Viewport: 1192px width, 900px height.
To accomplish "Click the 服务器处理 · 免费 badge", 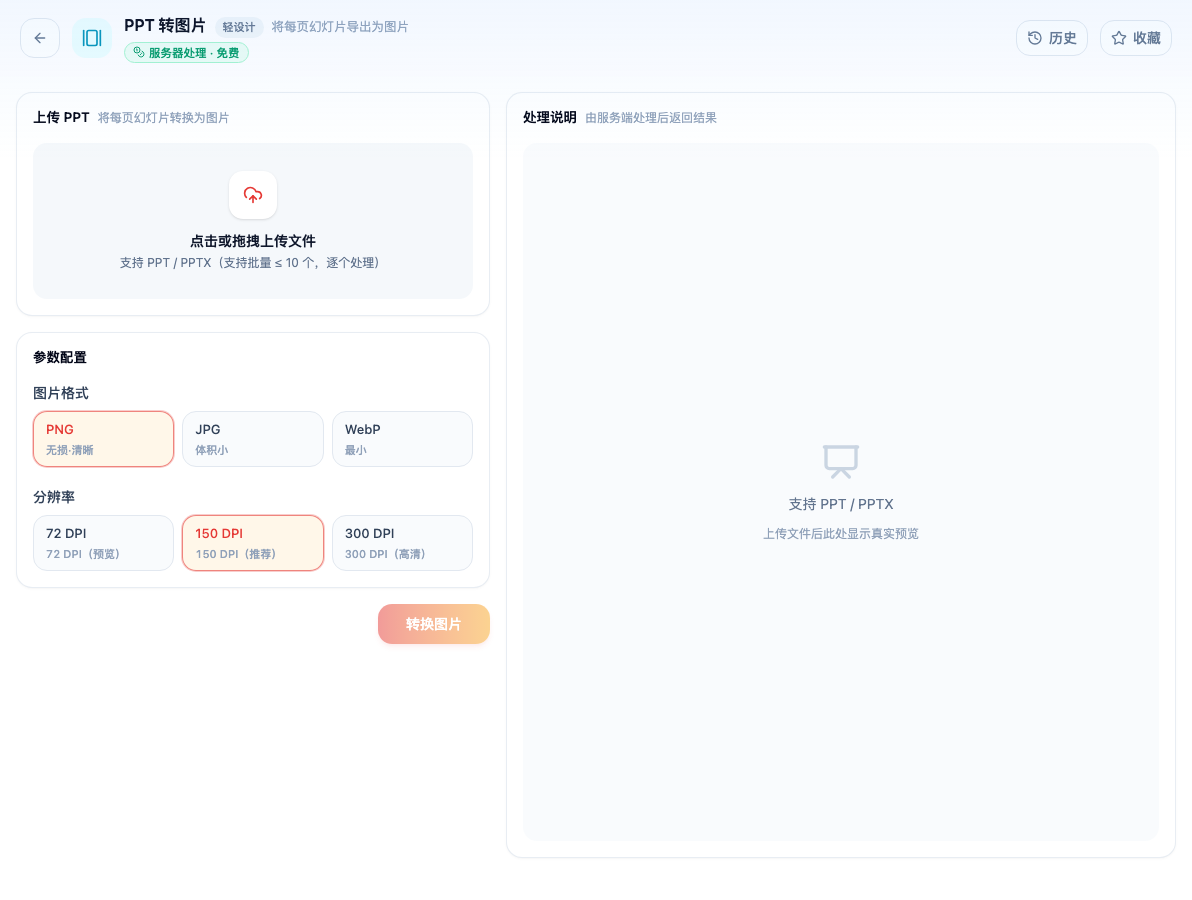I will [x=186, y=52].
